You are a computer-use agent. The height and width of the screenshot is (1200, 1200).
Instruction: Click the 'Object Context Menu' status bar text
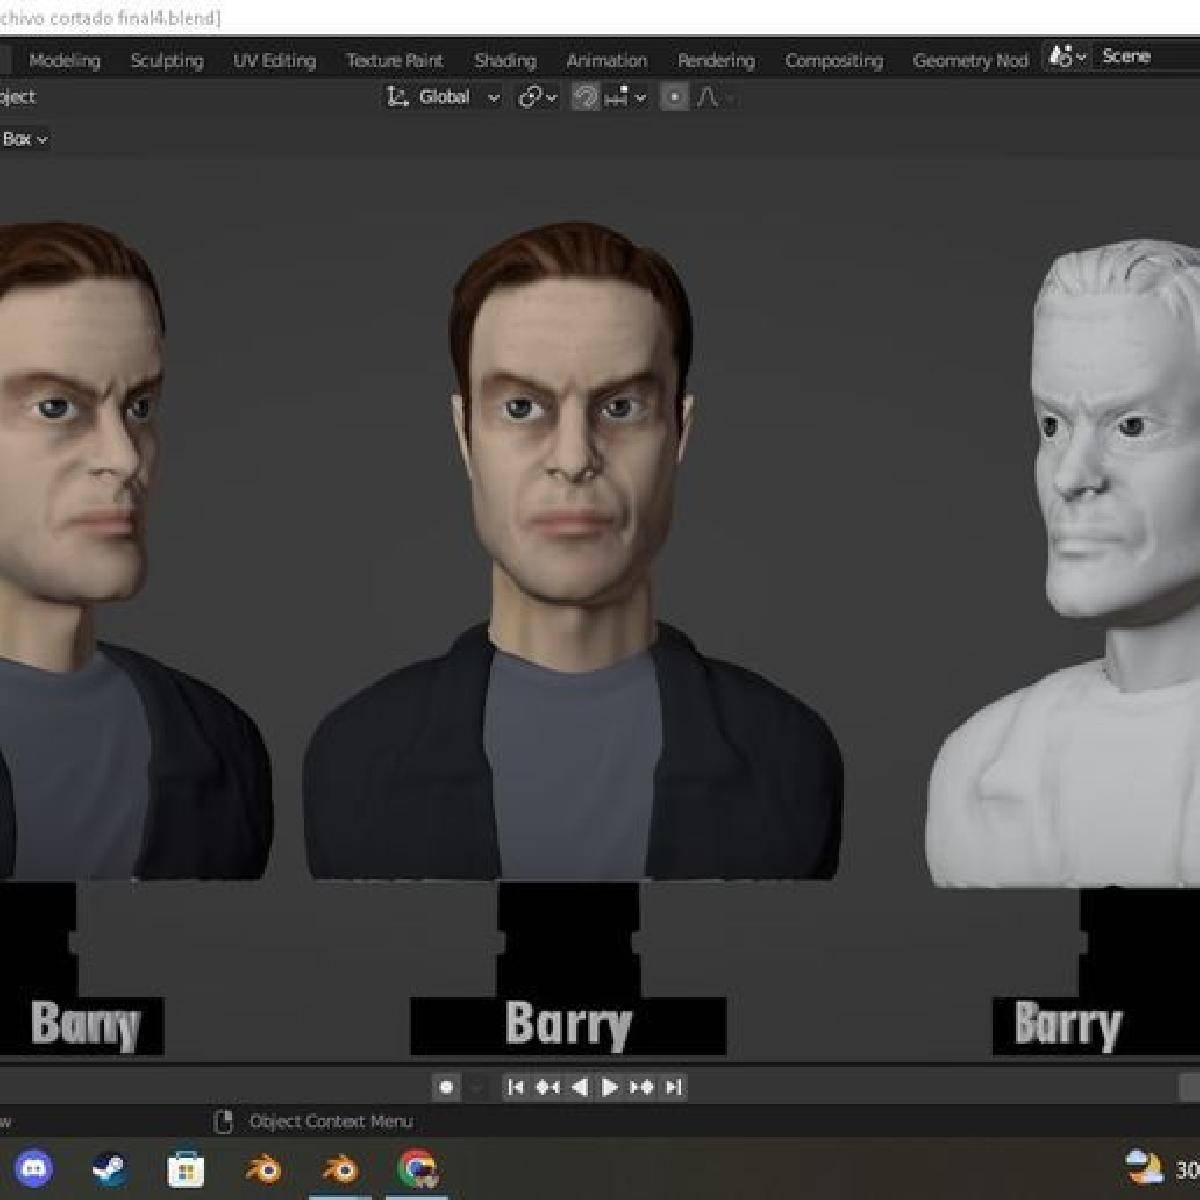coord(331,1122)
